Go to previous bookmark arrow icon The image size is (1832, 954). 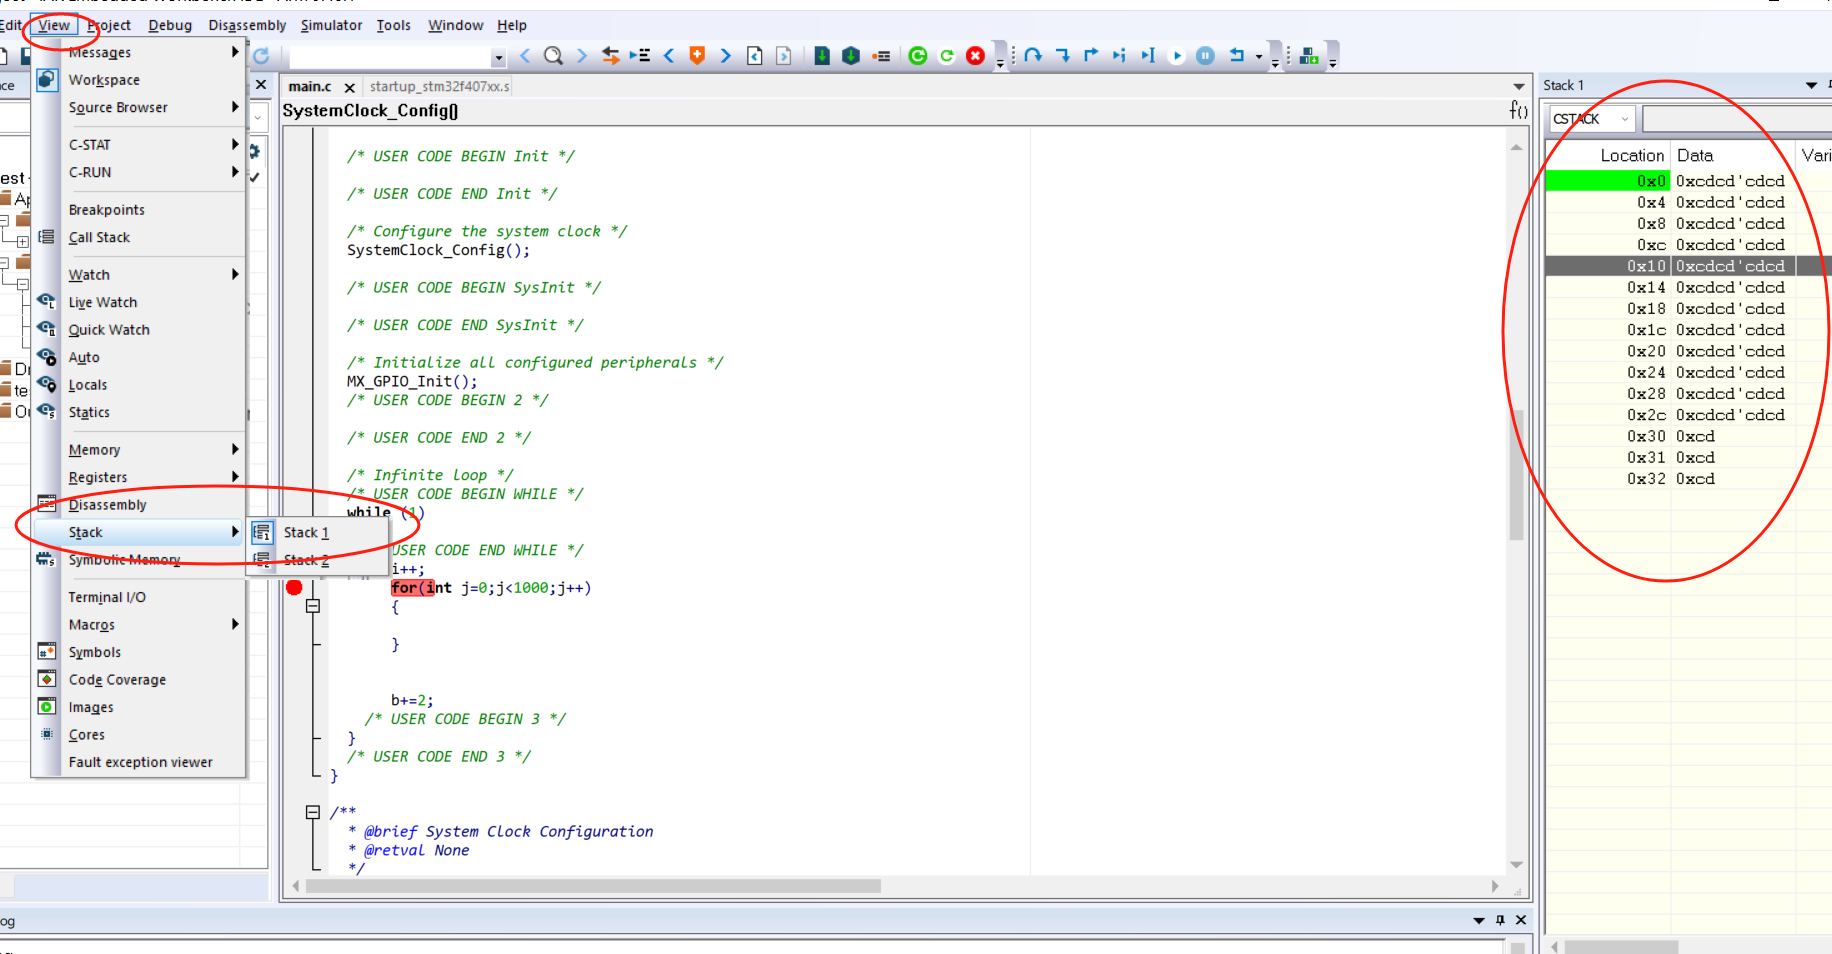click(x=668, y=56)
